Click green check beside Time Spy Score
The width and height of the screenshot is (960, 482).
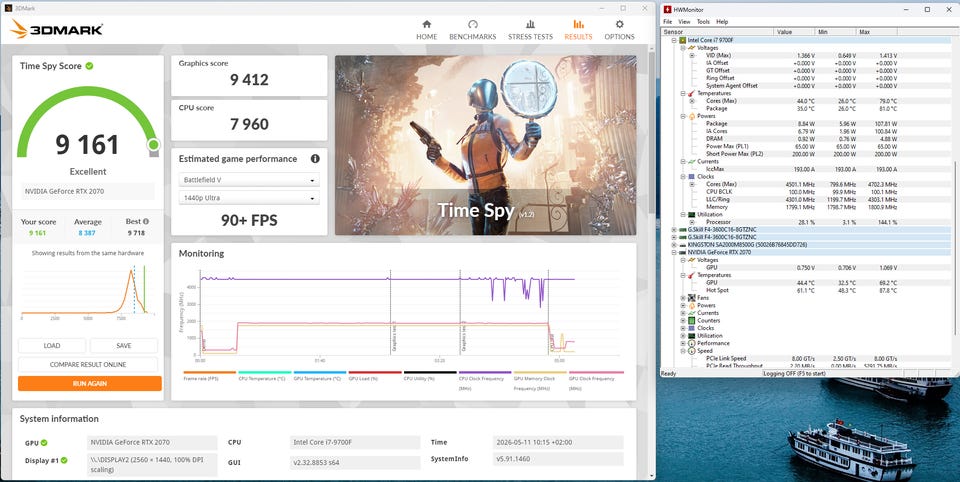[x=89, y=66]
